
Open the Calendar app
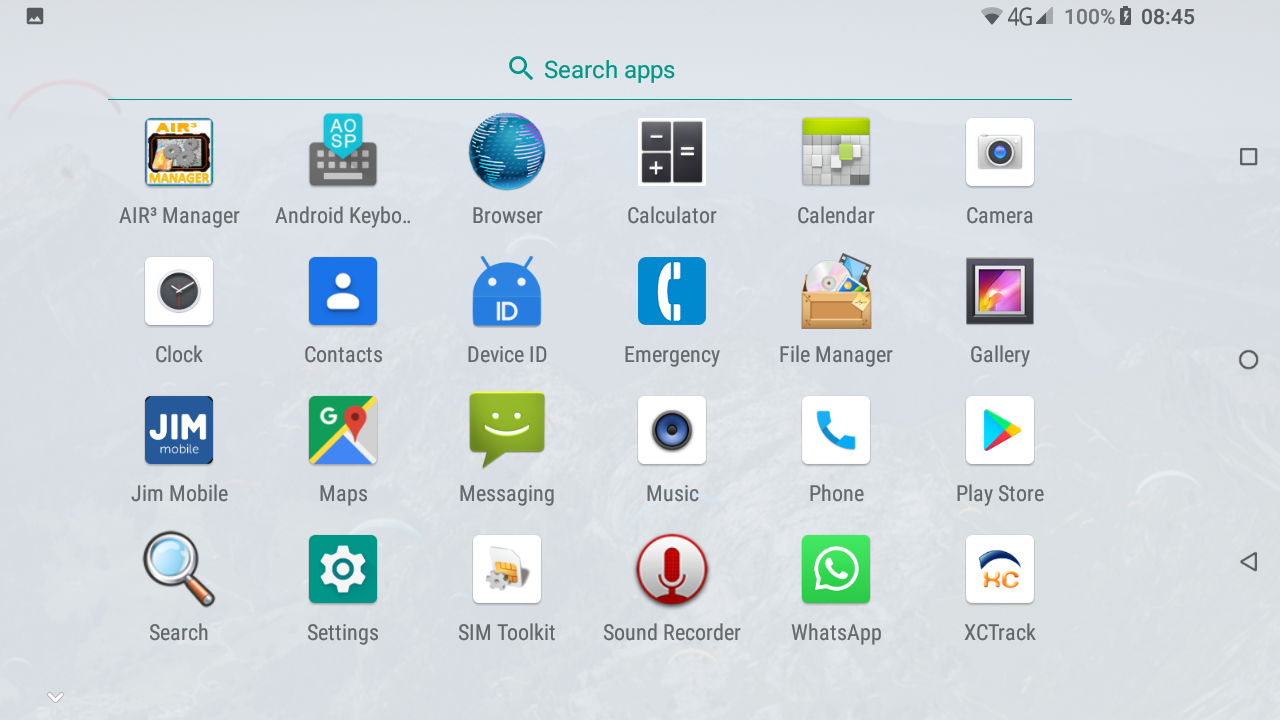tap(836, 152)
